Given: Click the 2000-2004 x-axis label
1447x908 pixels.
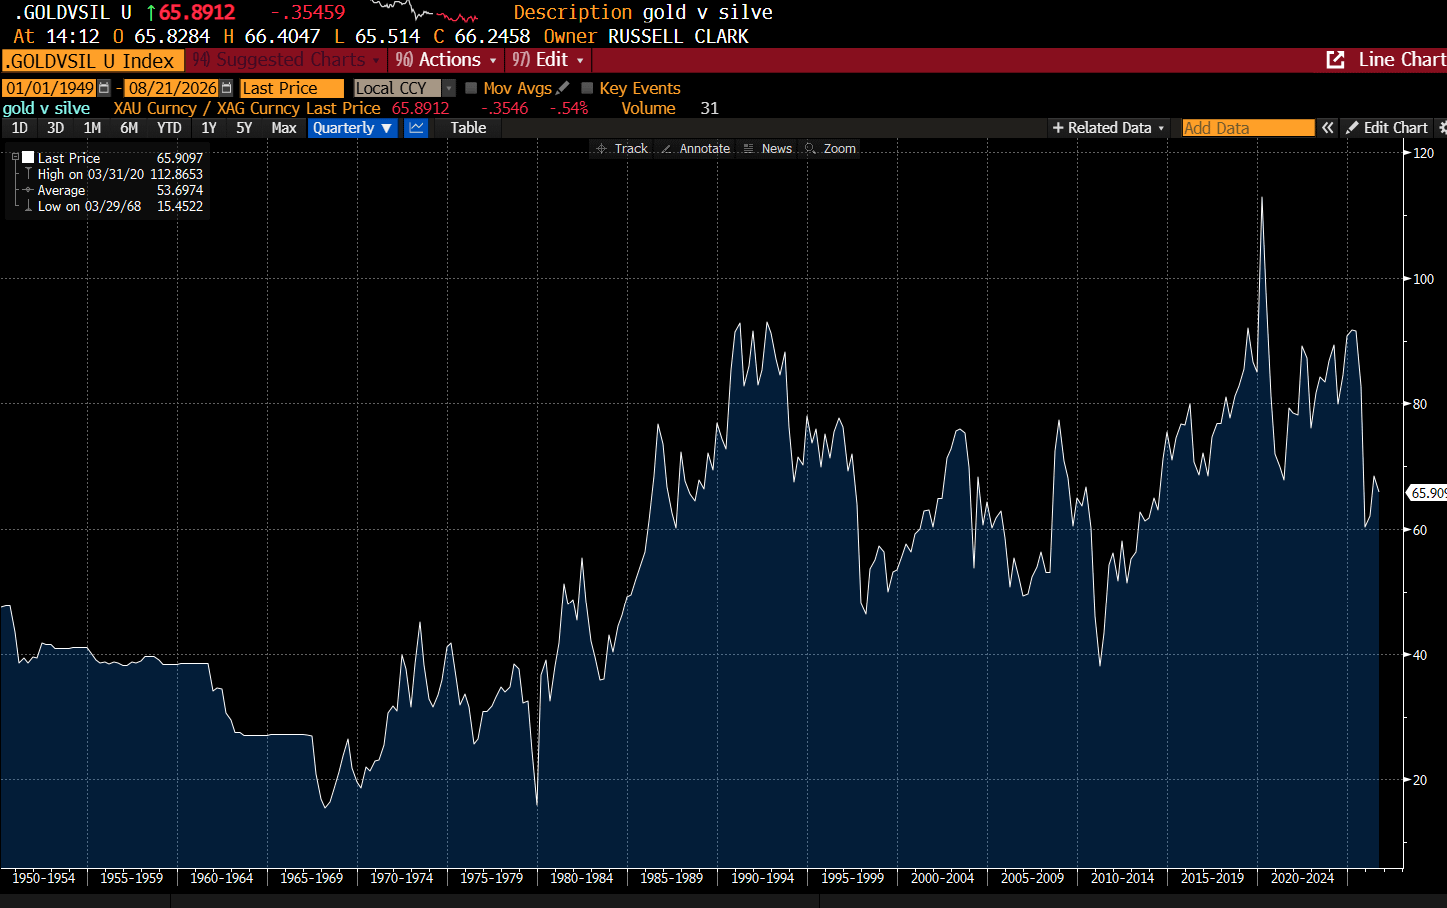Looking at the screenshot, I should (942, 878).
